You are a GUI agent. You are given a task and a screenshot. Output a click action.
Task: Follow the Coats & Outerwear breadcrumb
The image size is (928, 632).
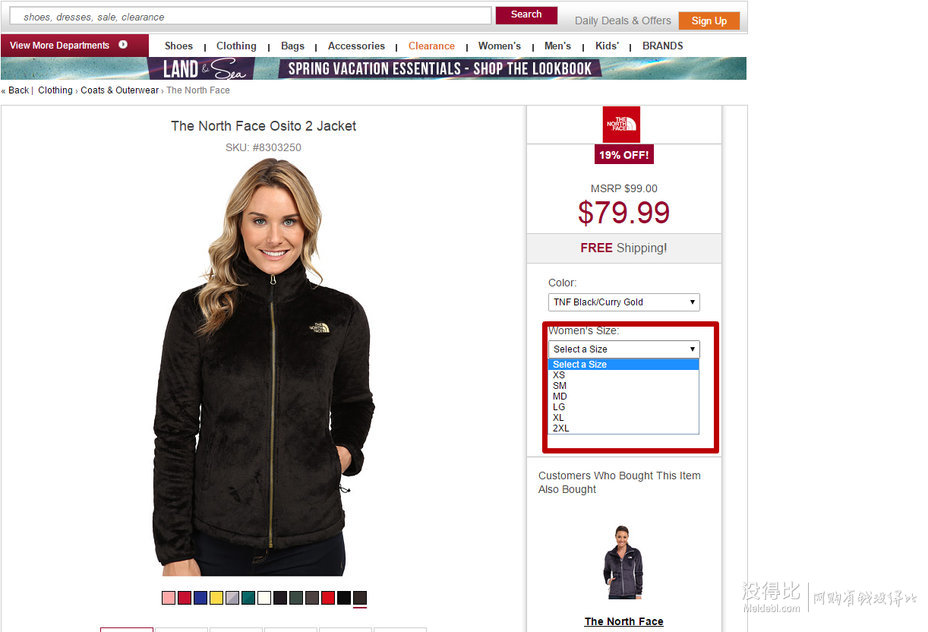120,90
